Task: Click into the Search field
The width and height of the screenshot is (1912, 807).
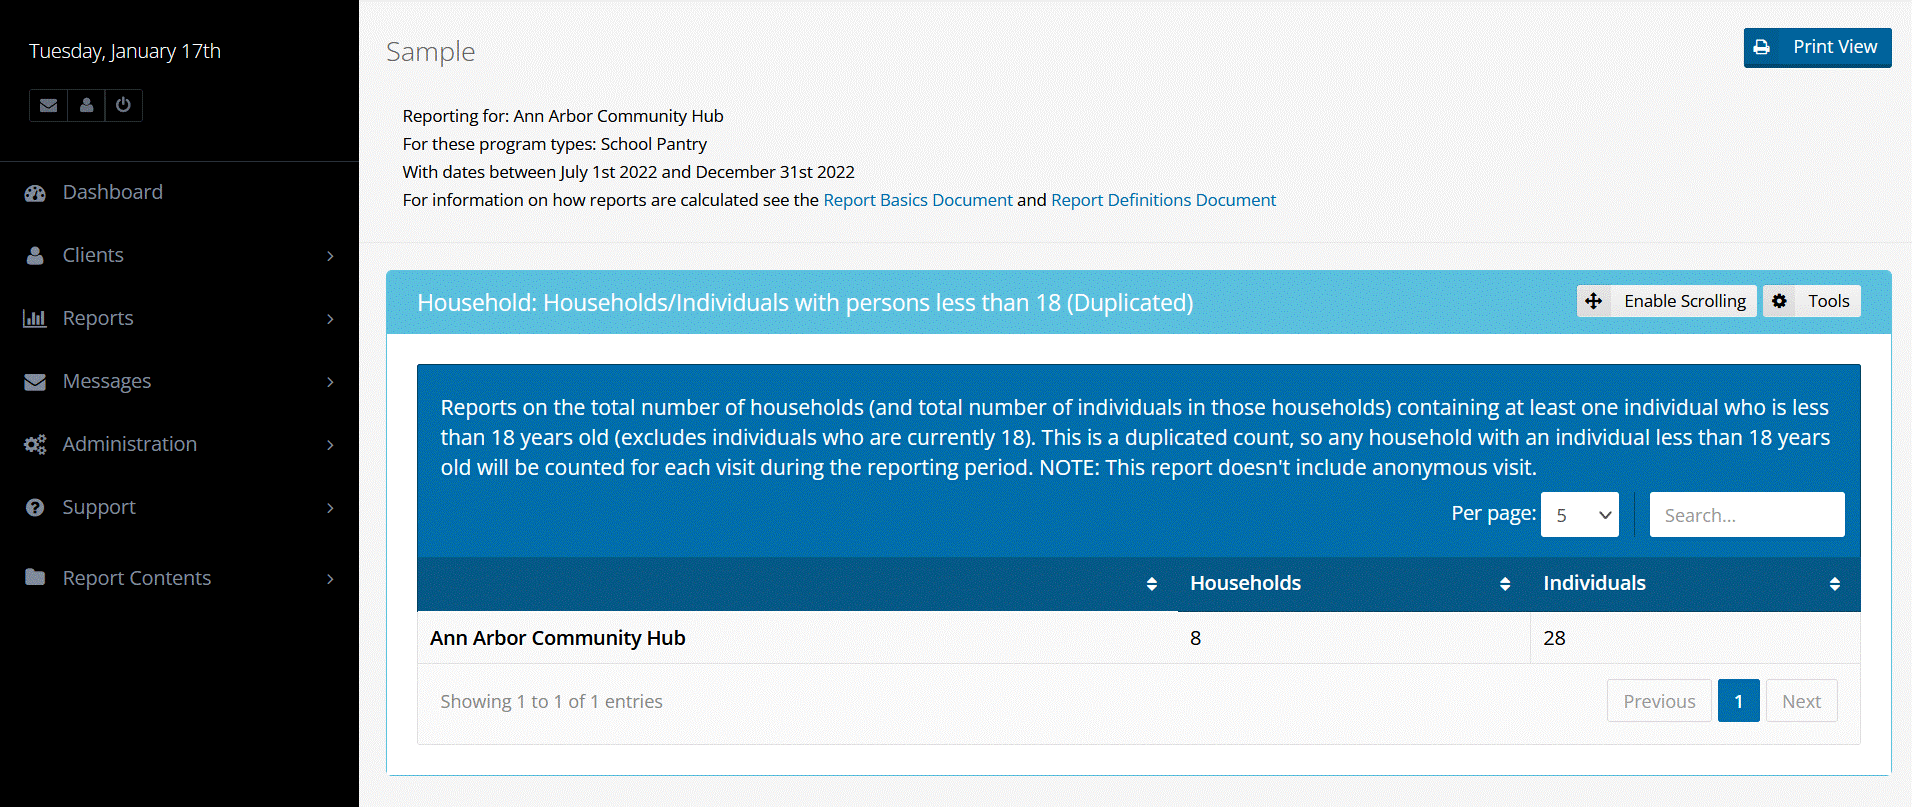Action: pyautogui.click(x=1746, y=515)
